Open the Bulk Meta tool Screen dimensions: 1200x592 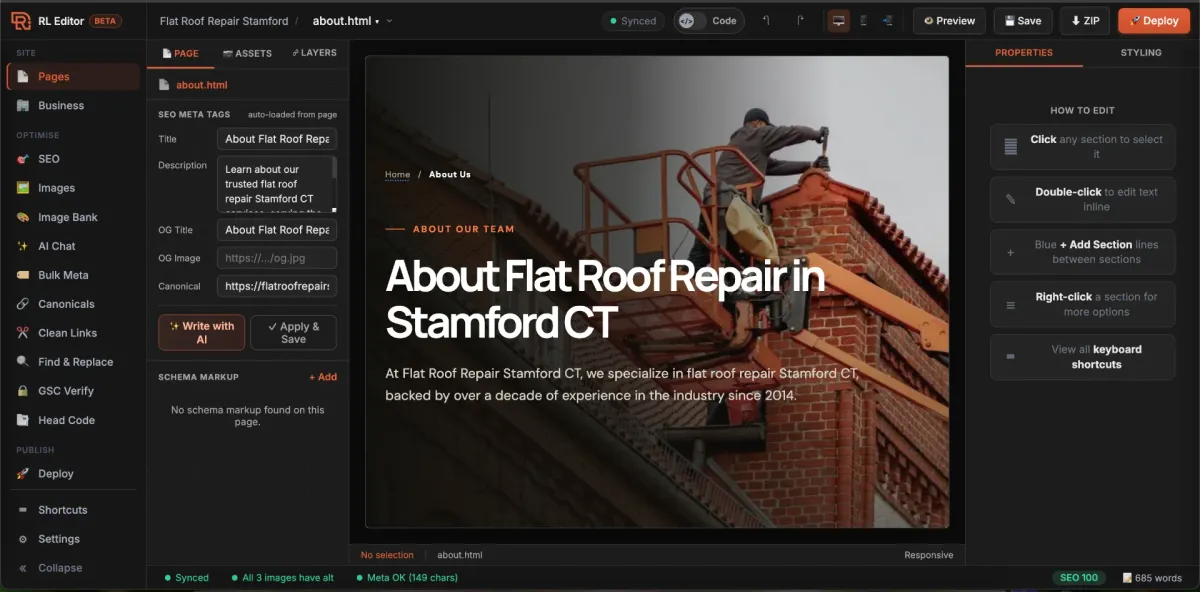[72, 275]
